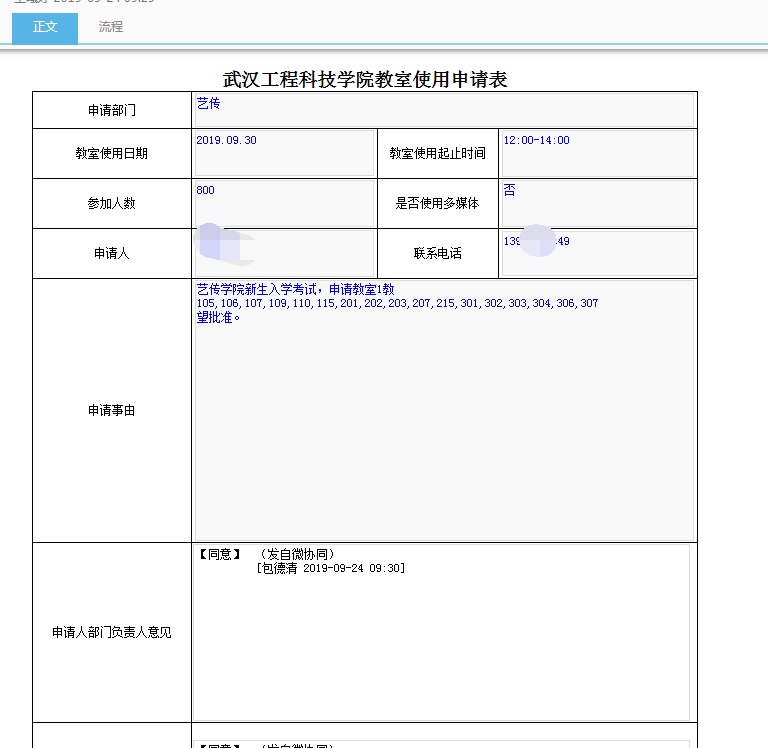Click the 包德清 2019-09-24 signature line
The height and width of the screenshot is (748, 775).
(330, 568)
